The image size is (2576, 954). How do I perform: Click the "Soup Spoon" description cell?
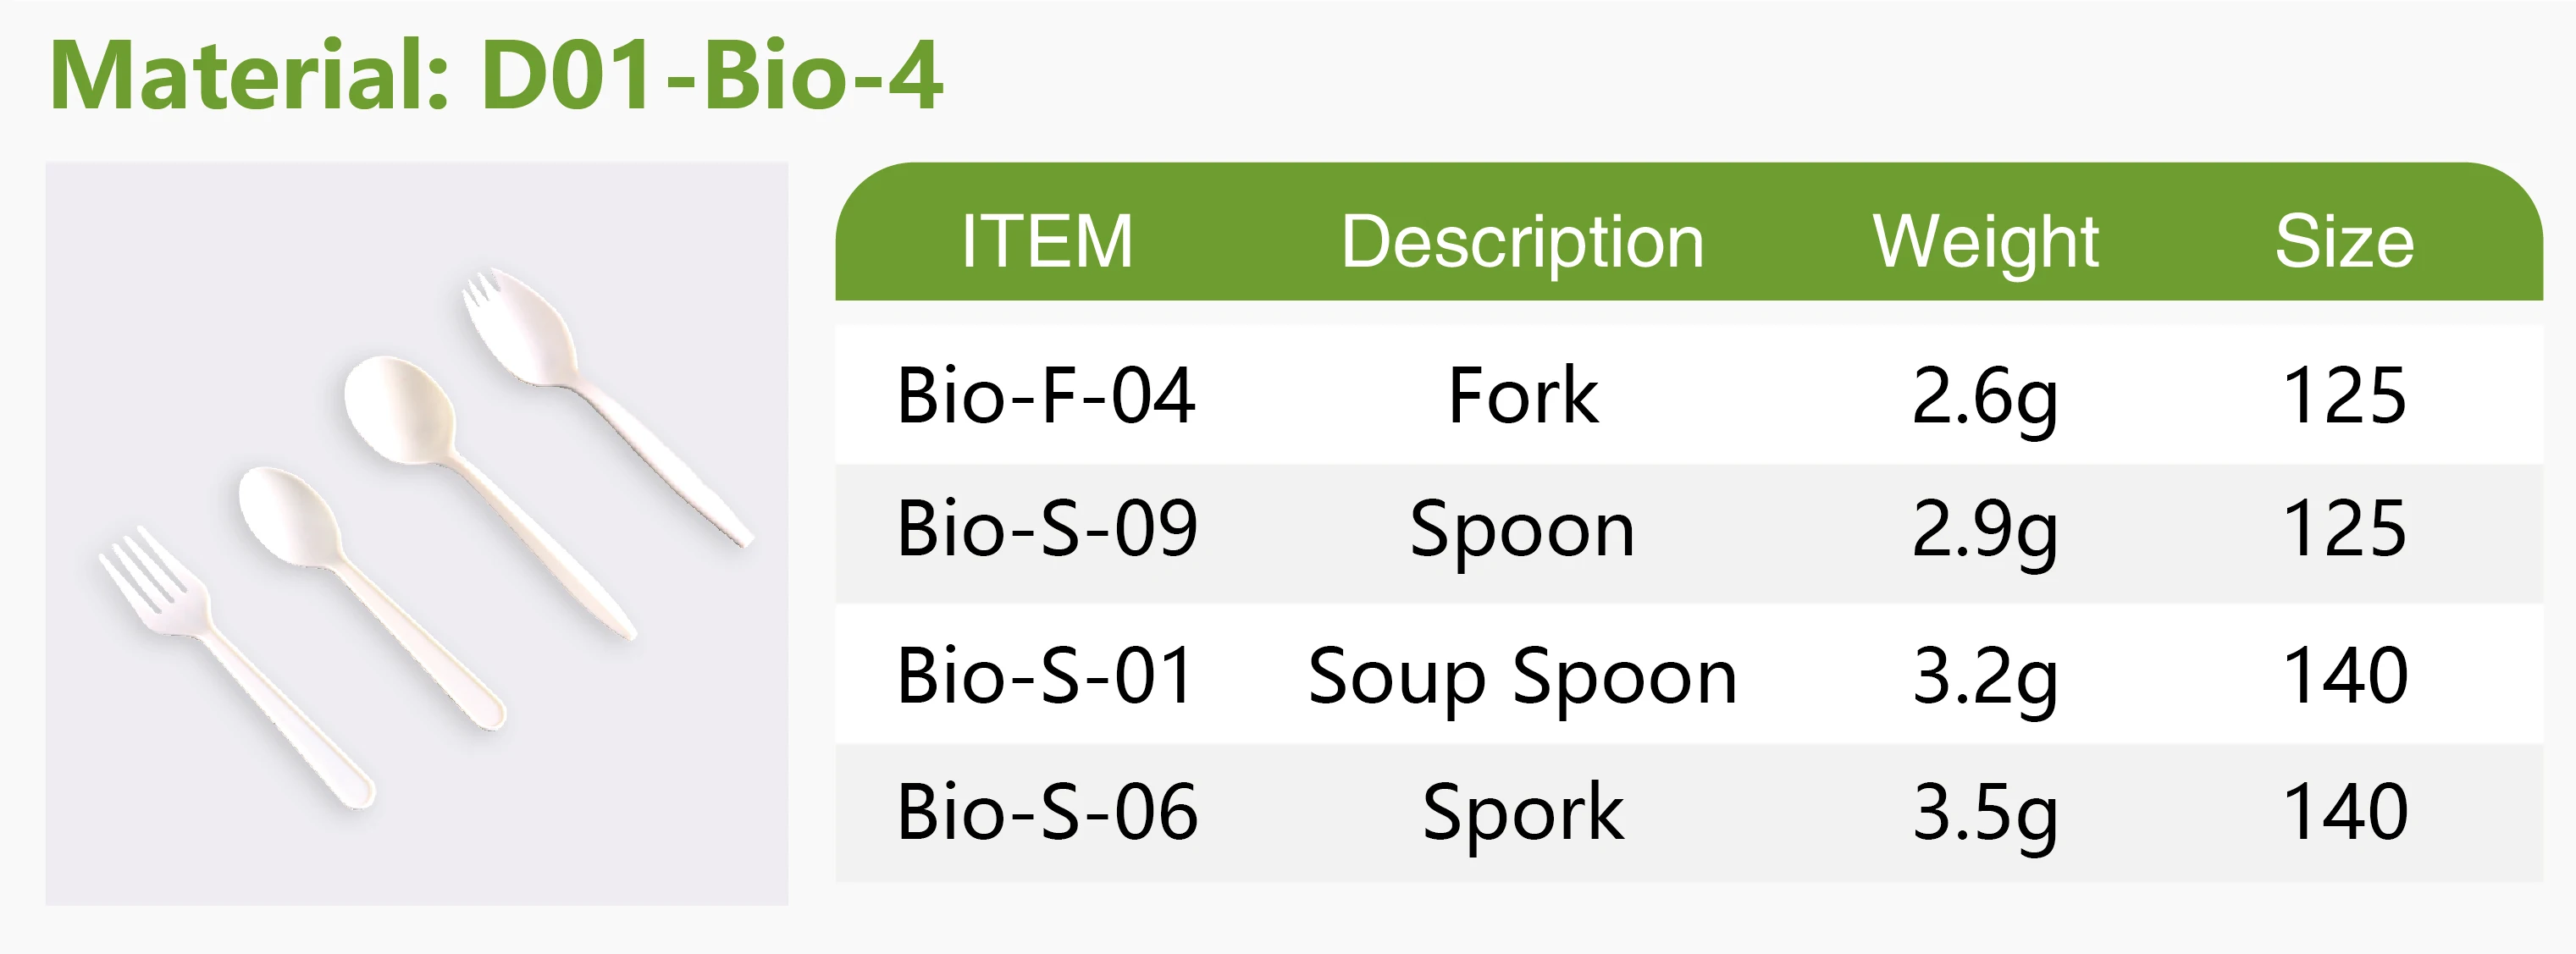tap(1522, 677)
